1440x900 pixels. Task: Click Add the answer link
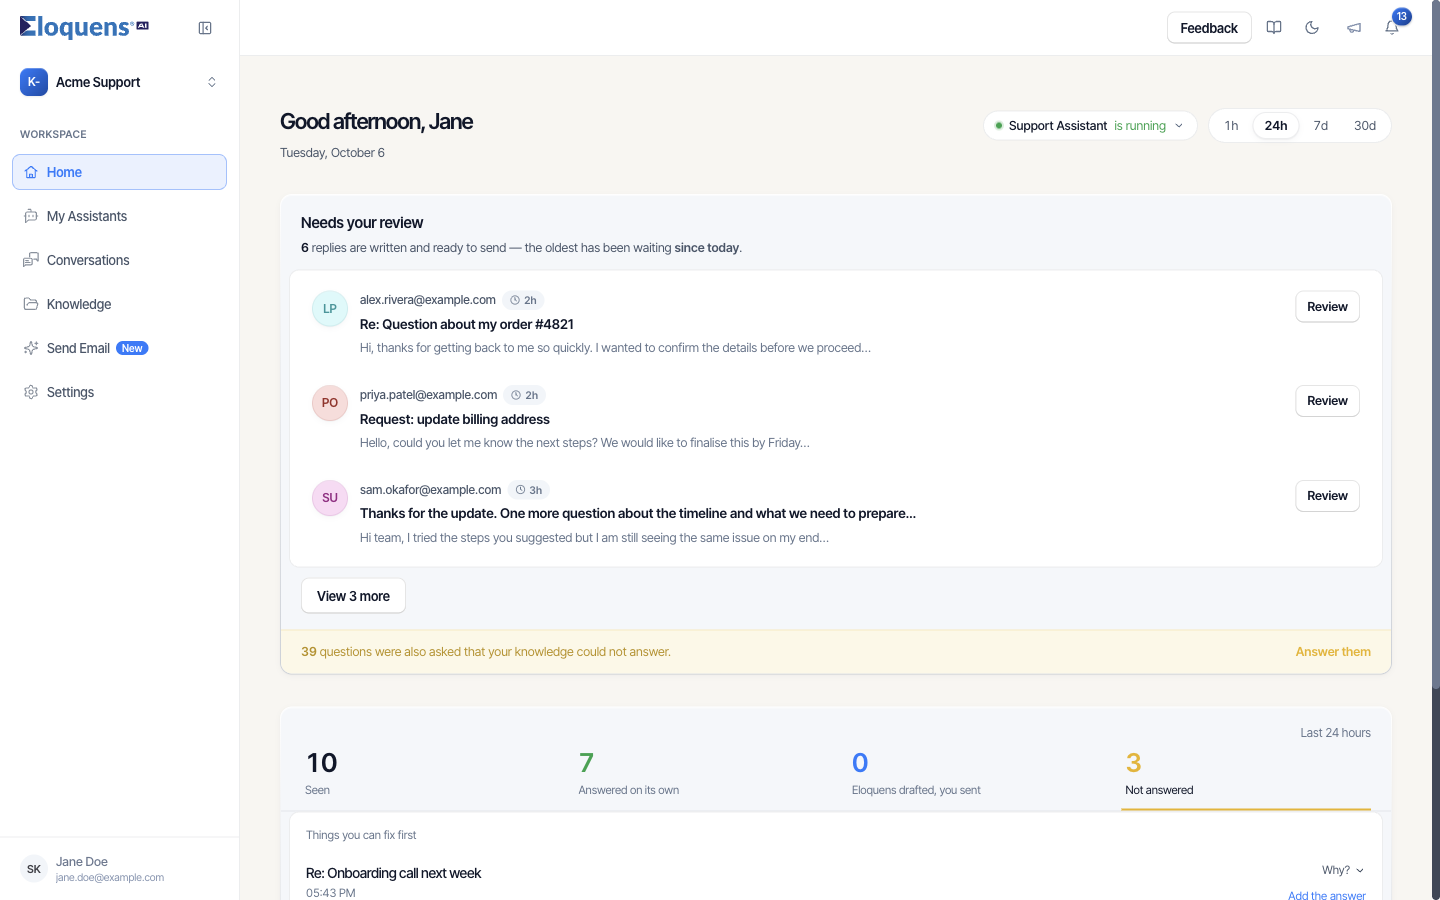[1327, 895]
